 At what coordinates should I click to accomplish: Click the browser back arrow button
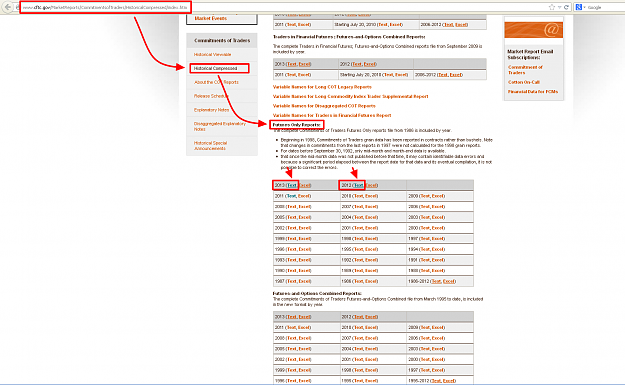click(x=8, y=7)
